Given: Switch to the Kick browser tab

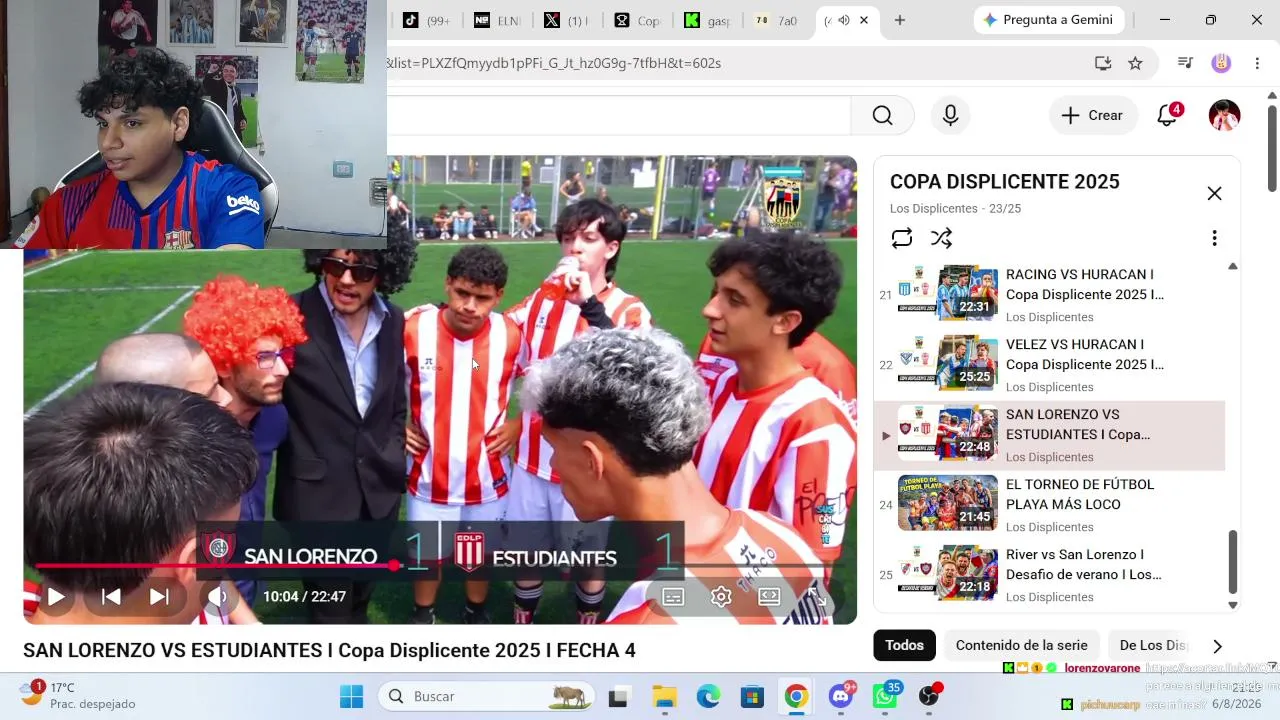Looking at the screenshot, I should pos(707,20).
